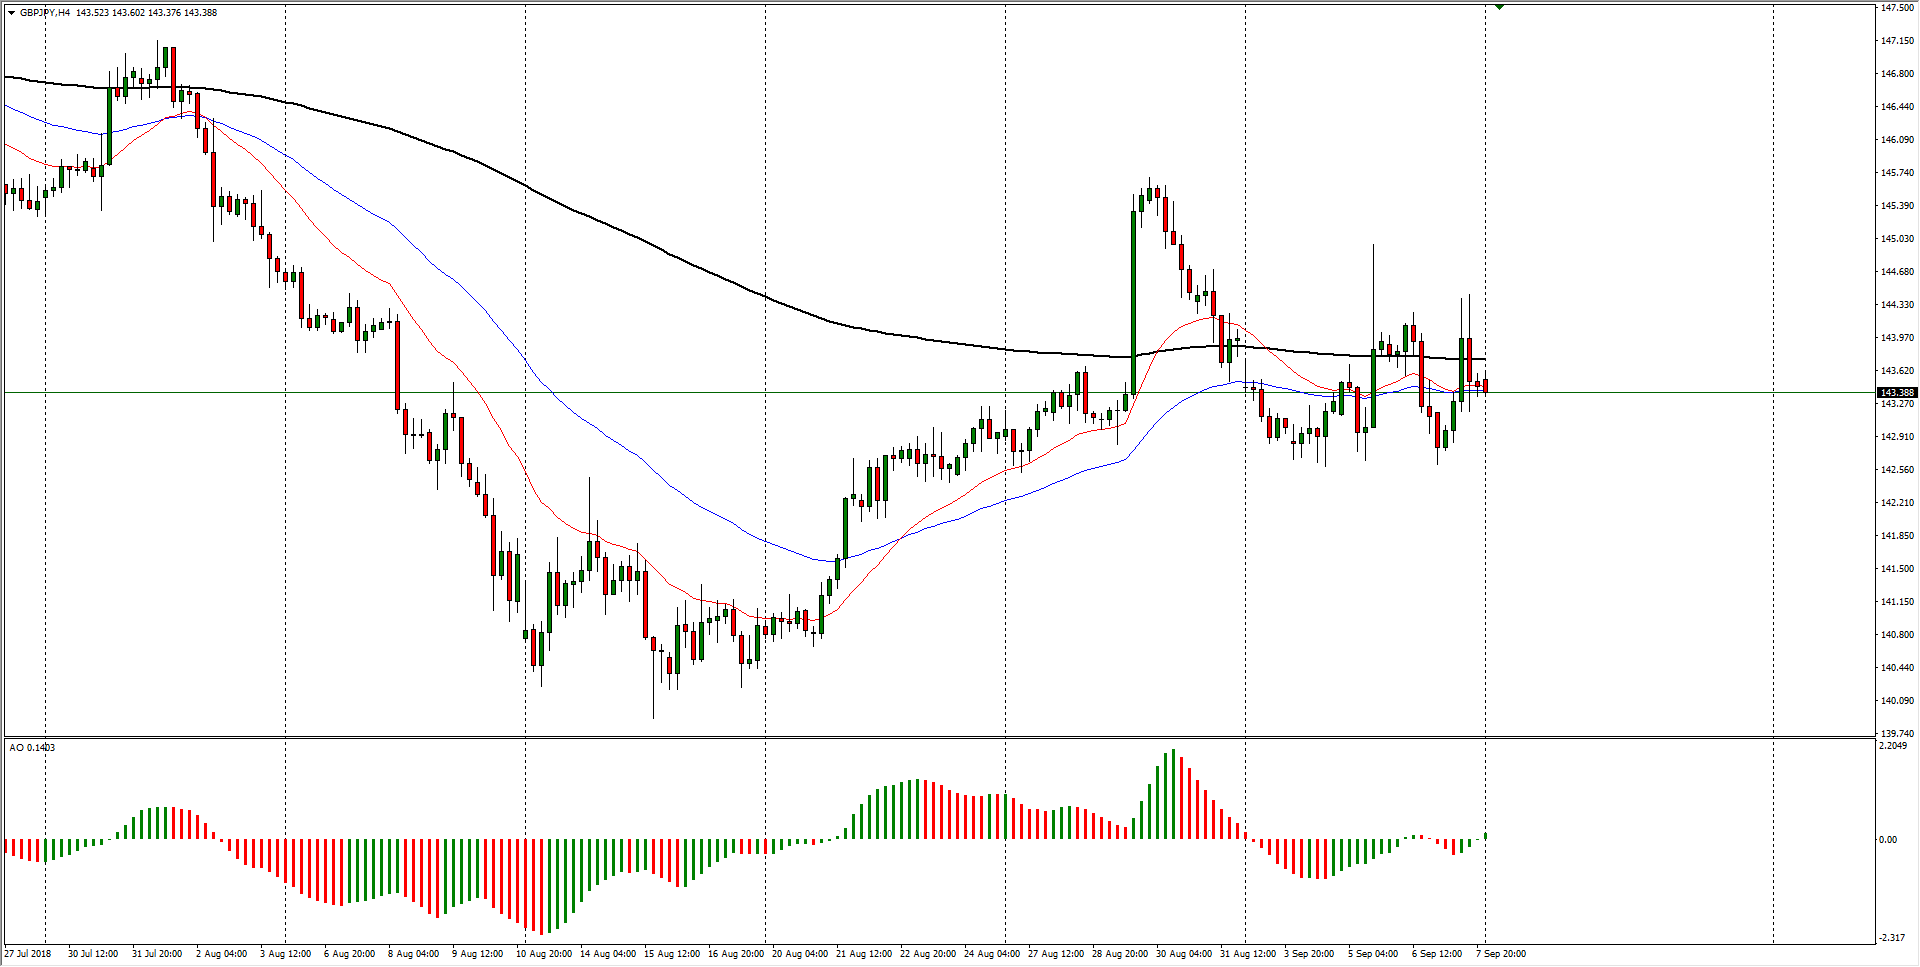Screen dimensions: 1920x967
Task: Open the dropdown arrow beside GBPJPY,H4
Action: (x=11, y=13)
